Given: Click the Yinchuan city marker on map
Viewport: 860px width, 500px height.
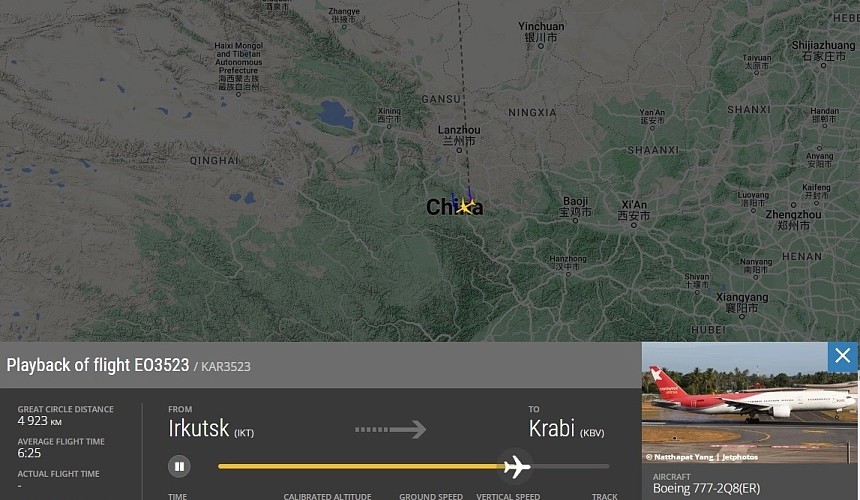Looking at the screenshot, I should (x=541, y=46).
